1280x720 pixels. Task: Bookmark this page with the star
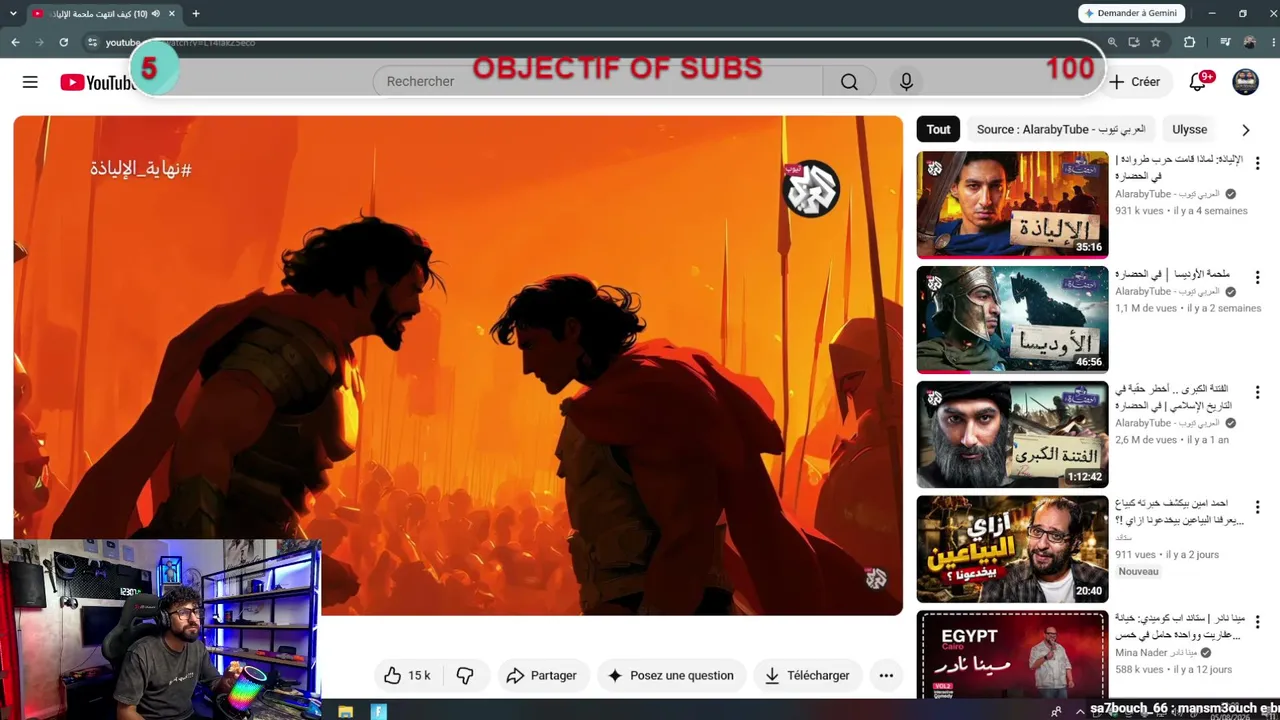1156,42
